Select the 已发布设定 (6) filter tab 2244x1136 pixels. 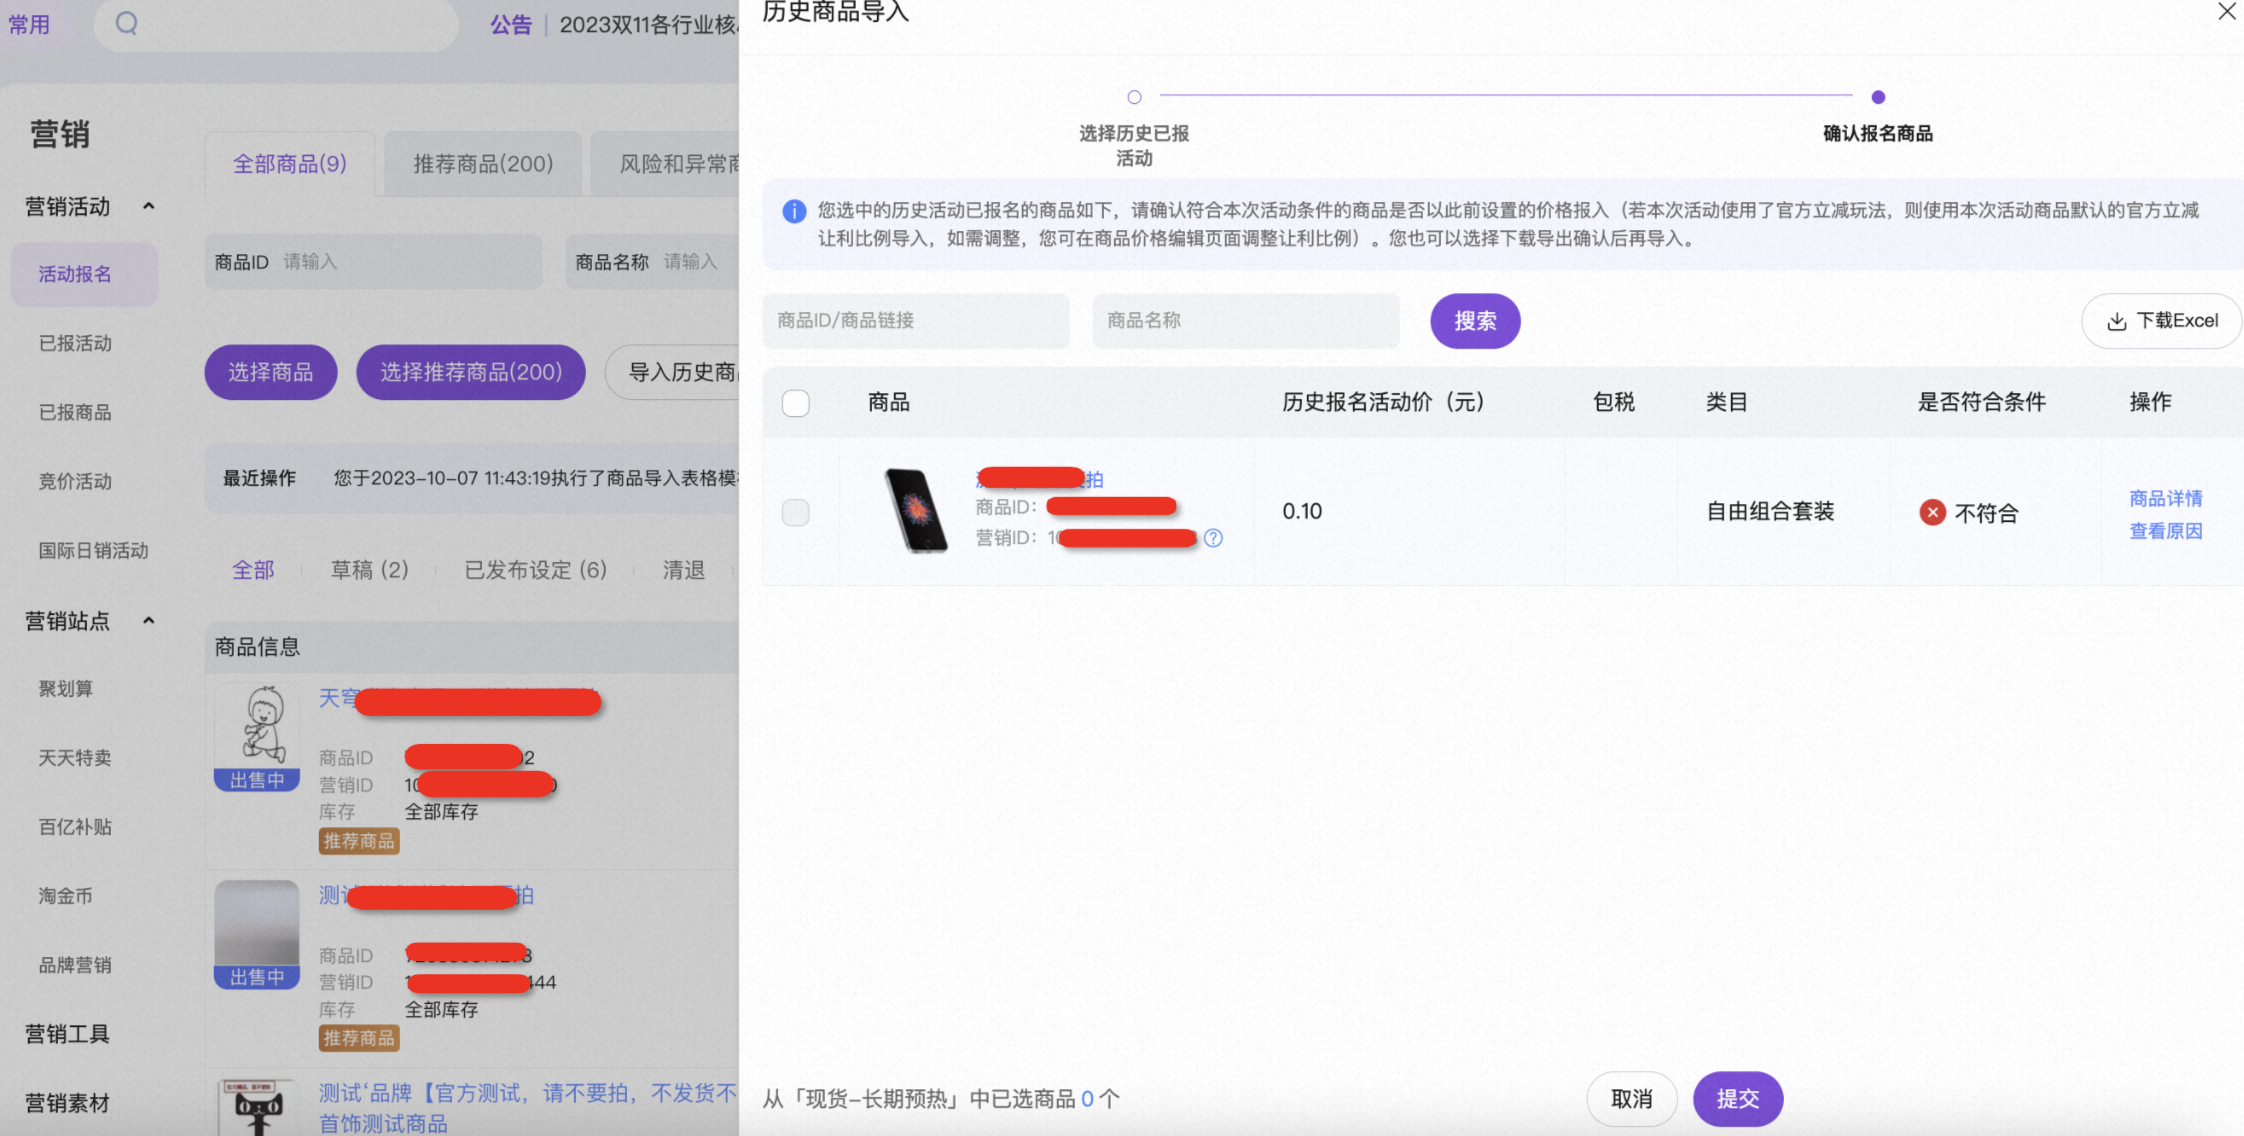(535, 570)
